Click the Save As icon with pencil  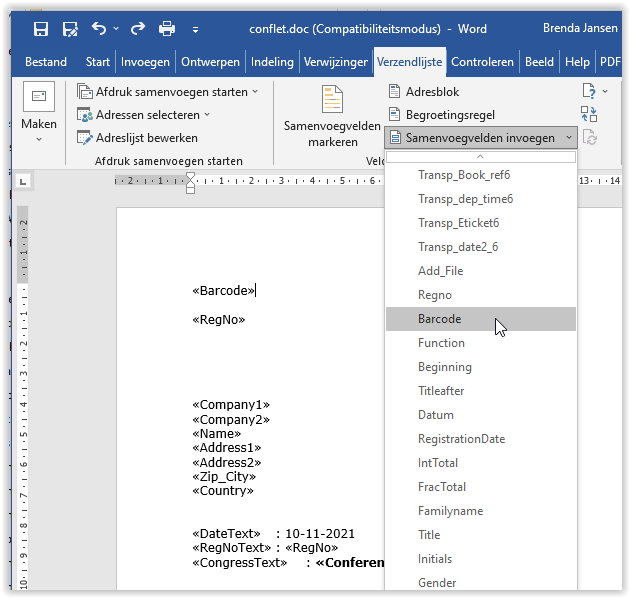point(70,29)
